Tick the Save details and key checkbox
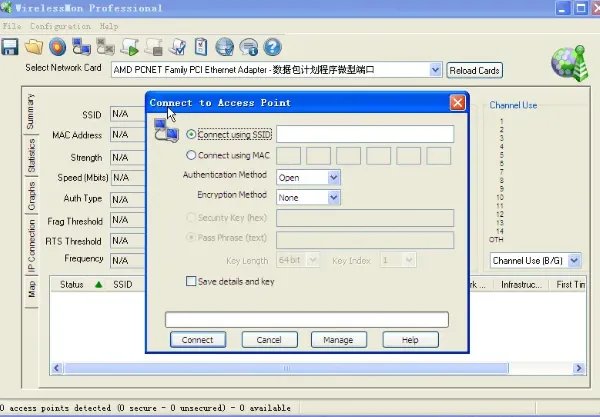The image size is (600, 417). (191, 281)
